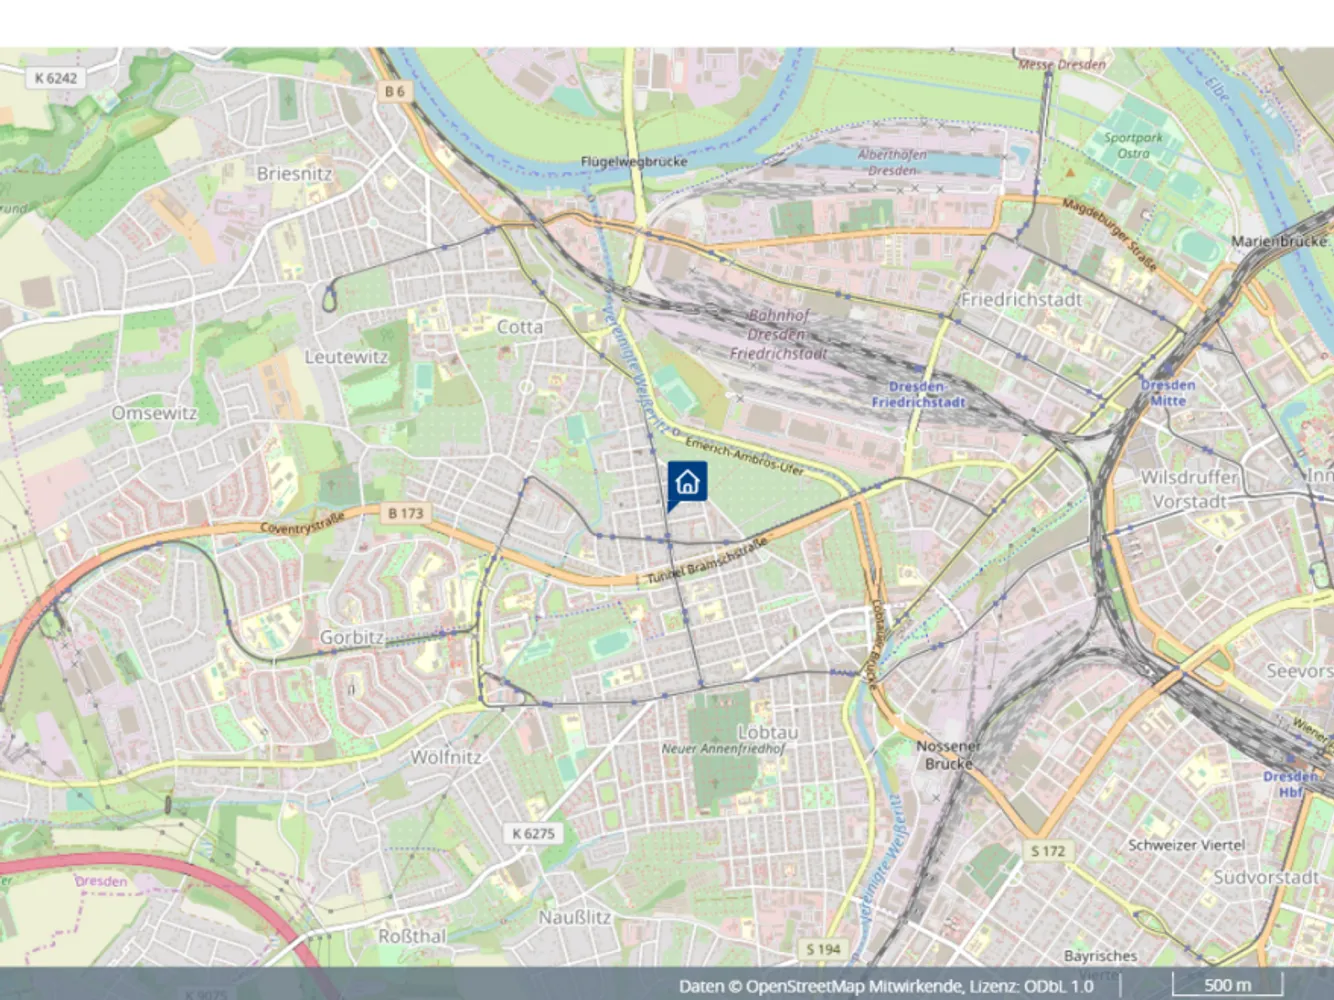1334x1000 pixels.
Task: Click the Wölfnitz district label
Action: tap(446, 757)
